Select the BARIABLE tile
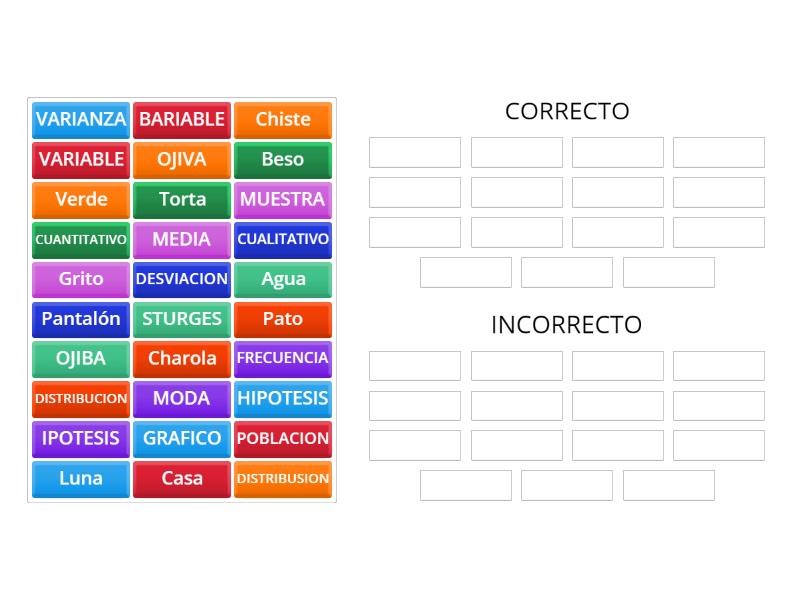 [182, 120]
